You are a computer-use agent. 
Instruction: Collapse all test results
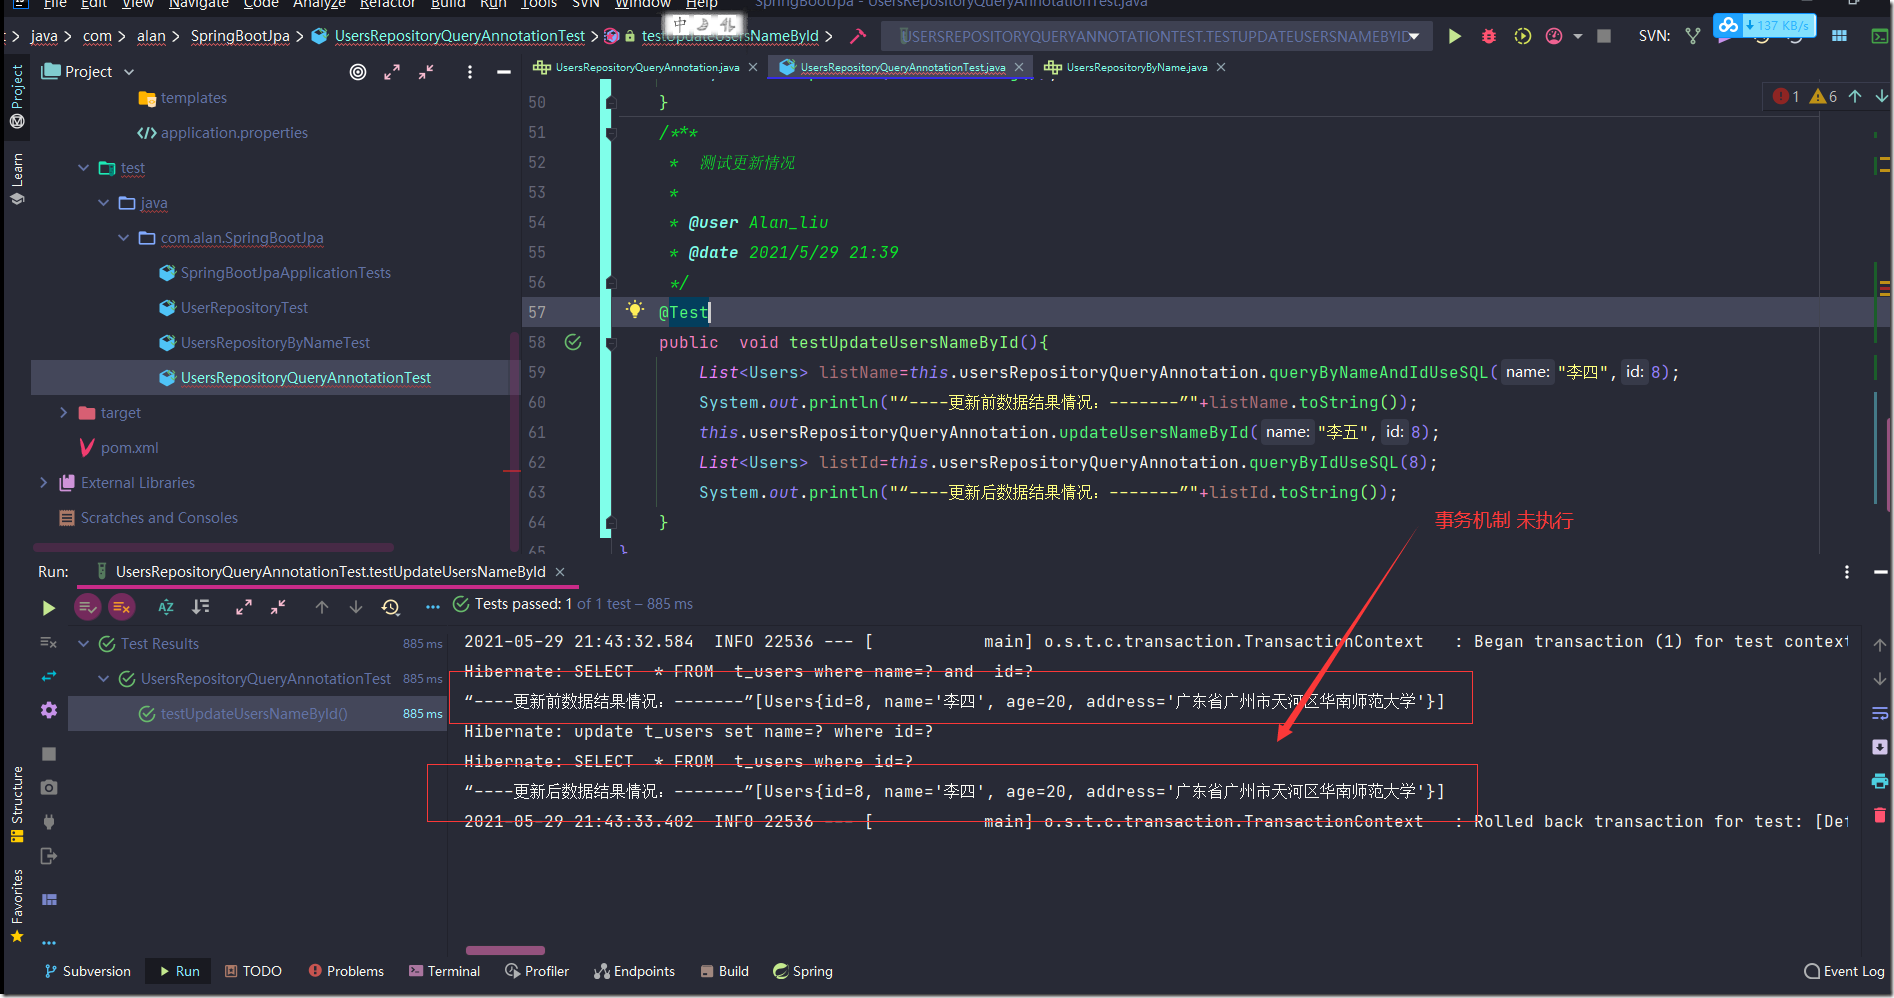coord(278,607)
